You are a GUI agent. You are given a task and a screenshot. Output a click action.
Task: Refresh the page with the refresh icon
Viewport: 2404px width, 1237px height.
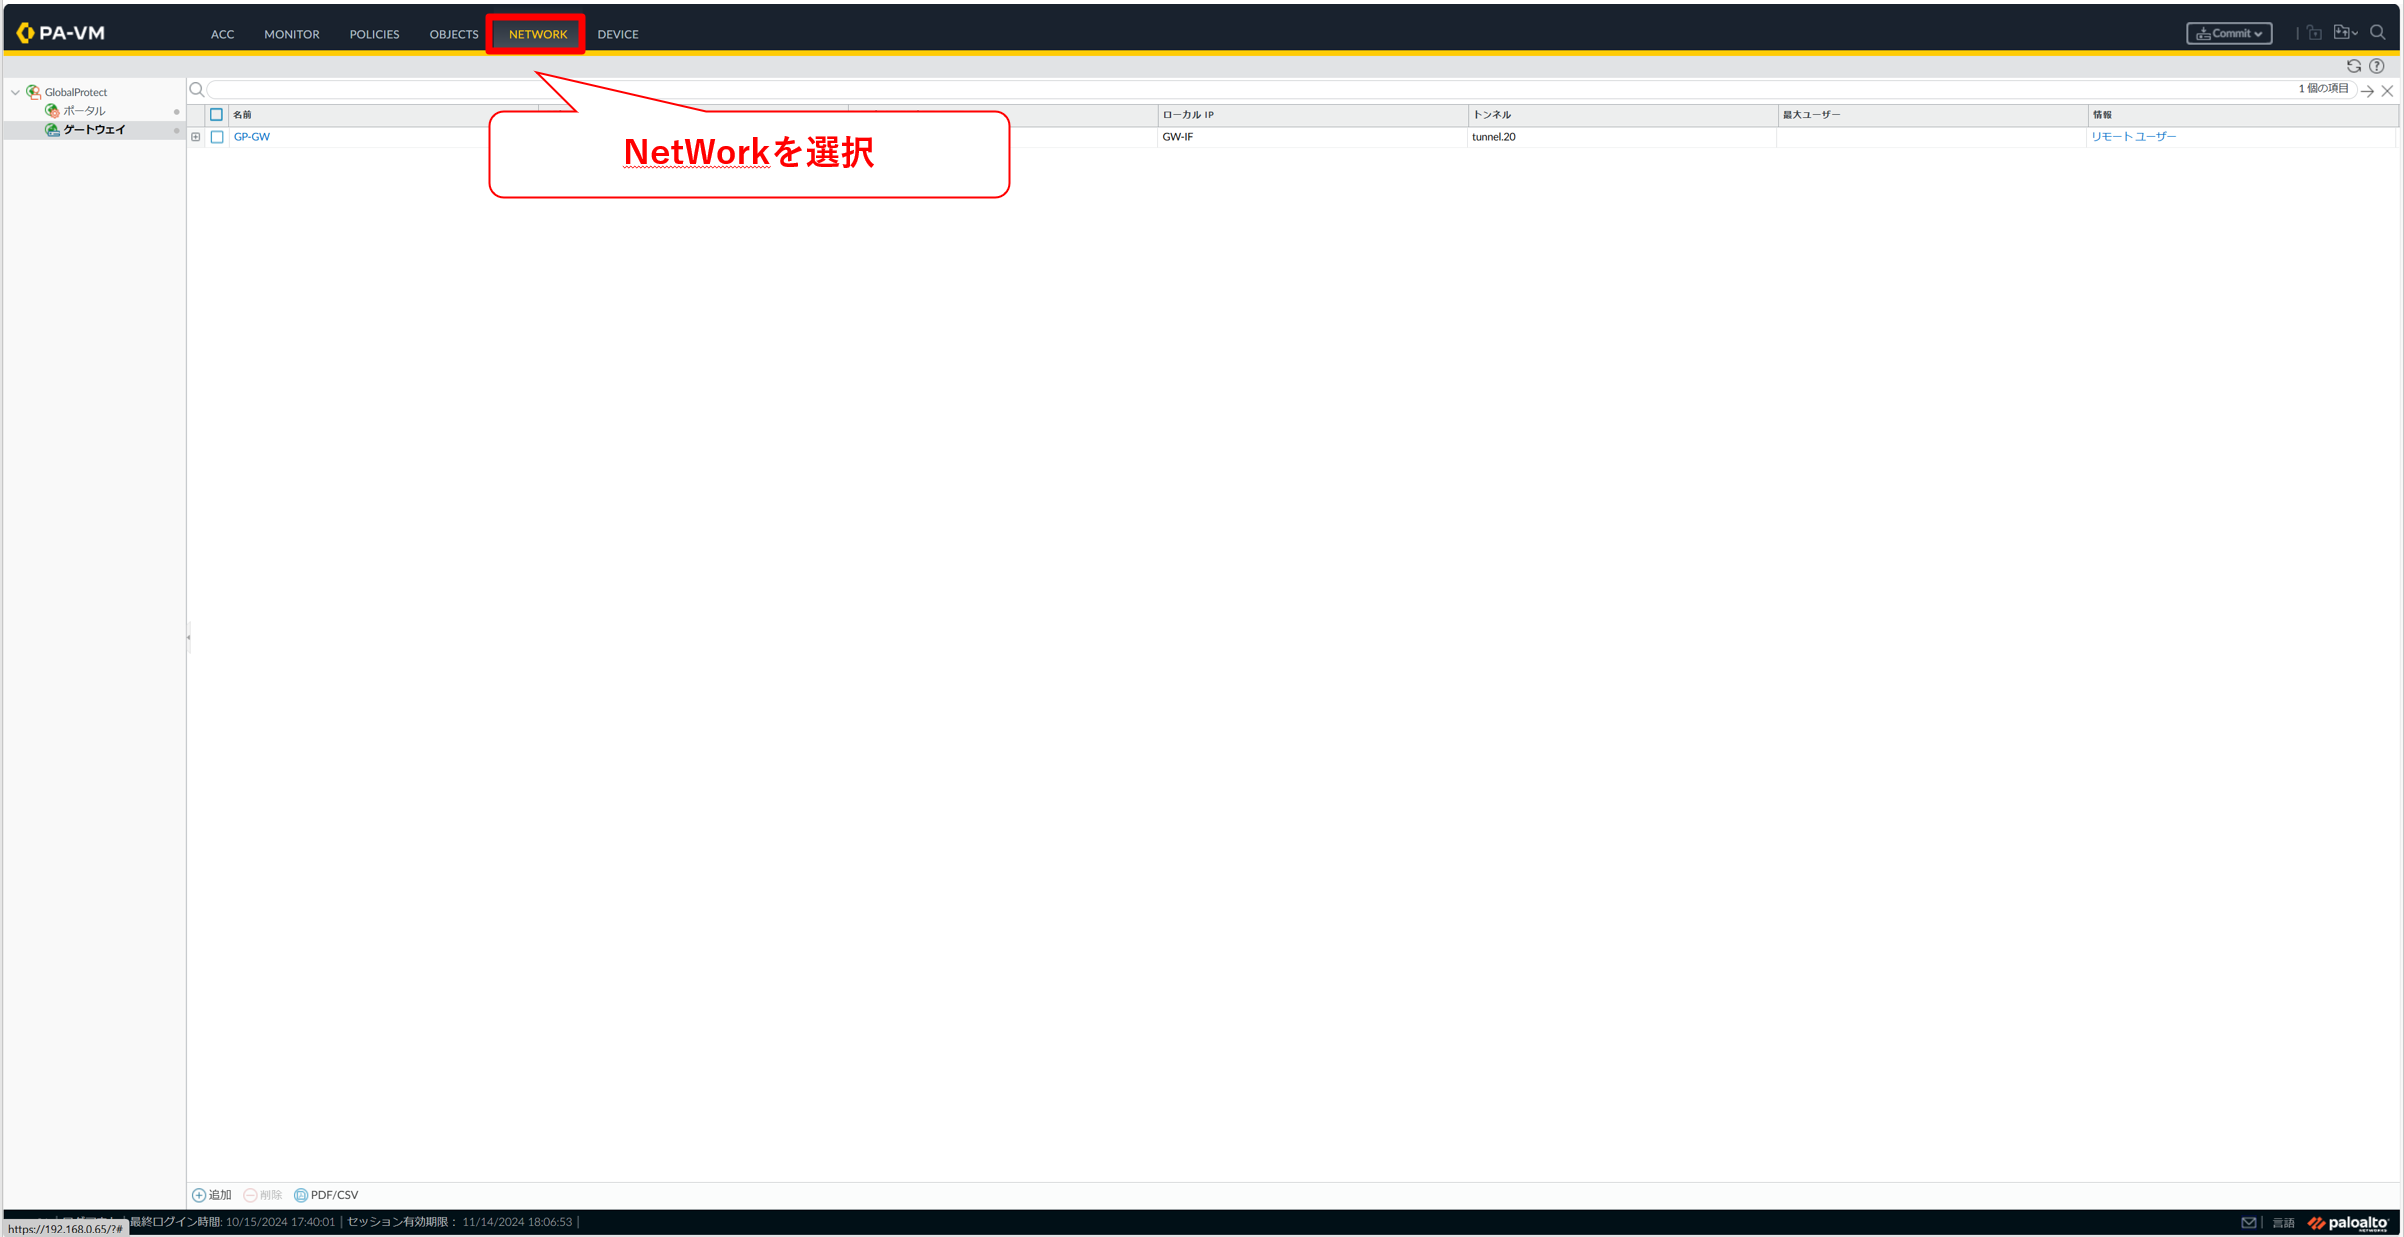click(2354, 66)
